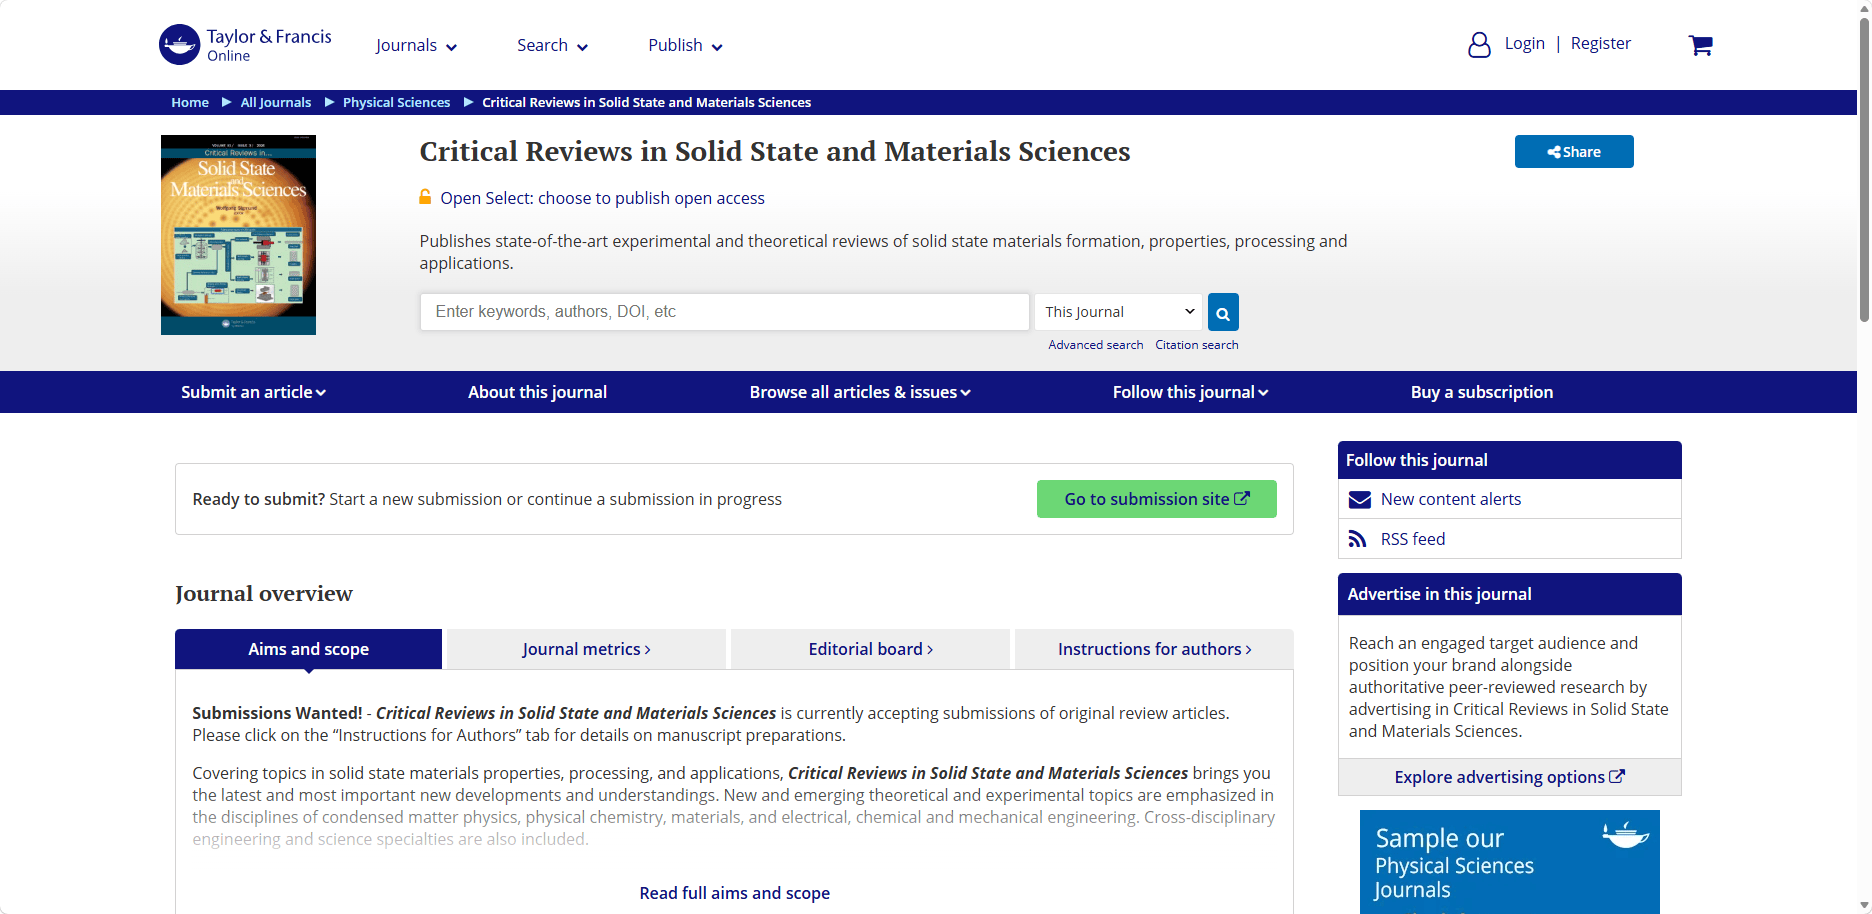Click Go to submission site button
The width and height of the screenshot is (1872, 914).
(x=1157, y=499)
